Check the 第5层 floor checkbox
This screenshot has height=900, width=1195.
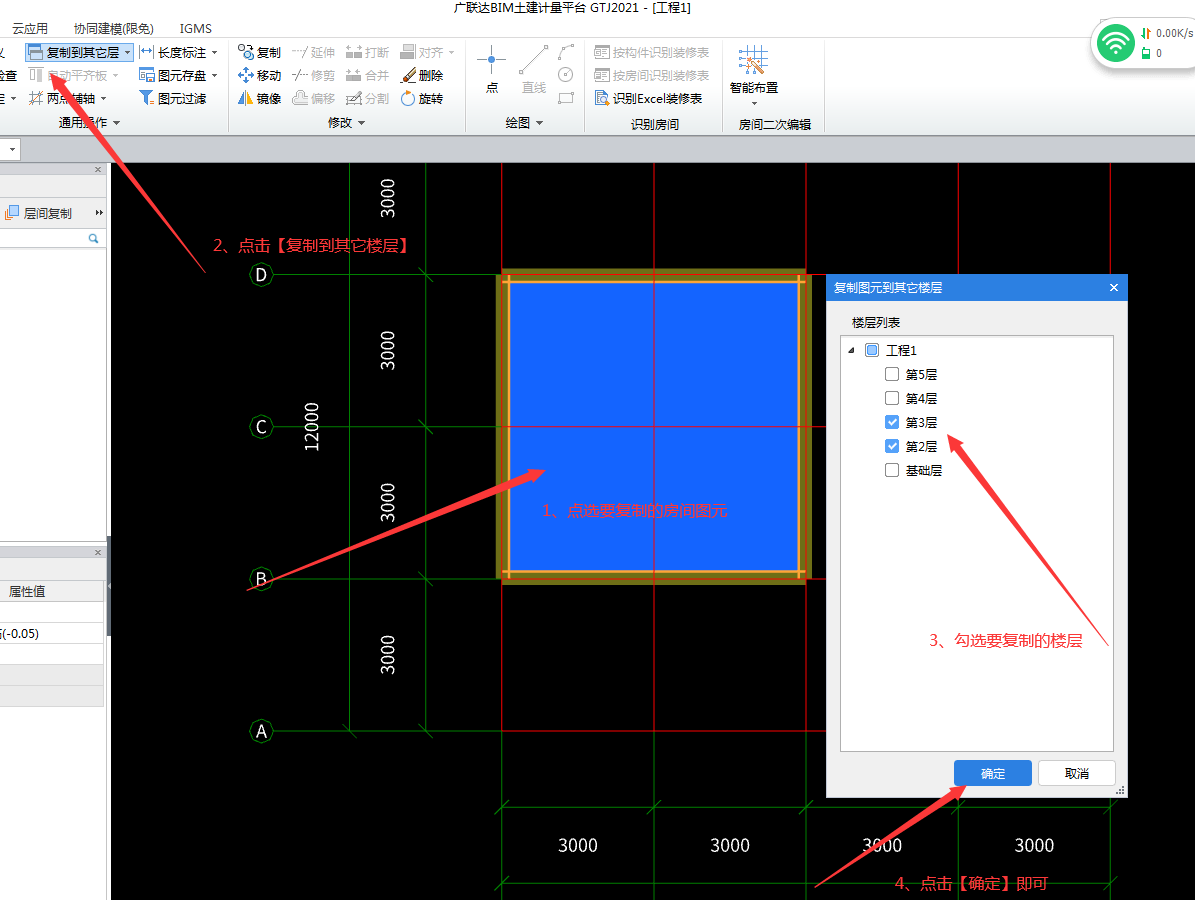coord(892,374)
